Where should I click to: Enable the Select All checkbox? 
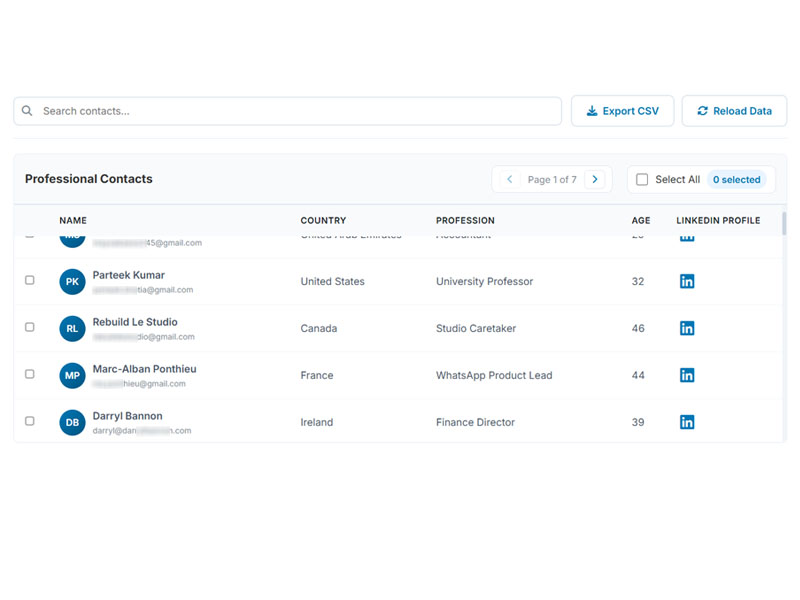coord(641,179)
